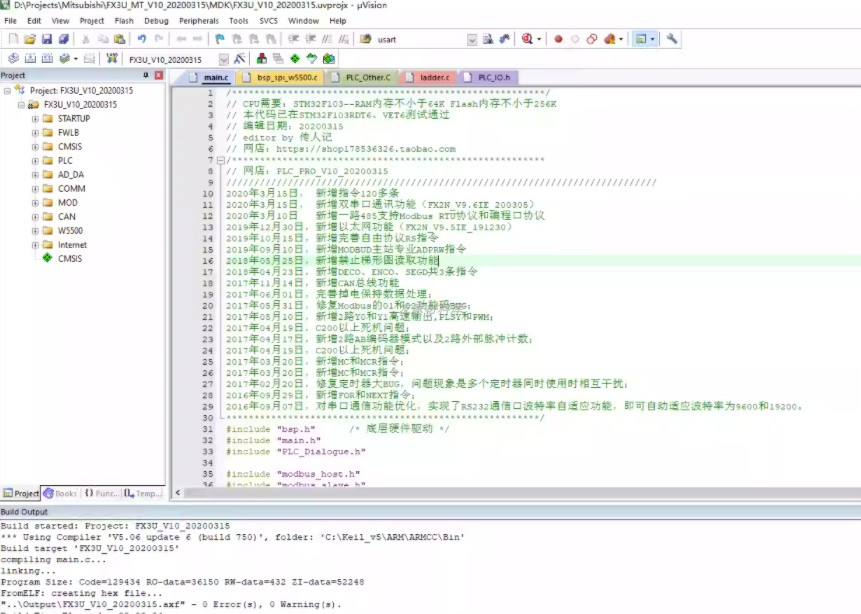Start a debug session with the magnifier icon
The image size is (861, 614).
pyautogui.click(x=526, y=38)
